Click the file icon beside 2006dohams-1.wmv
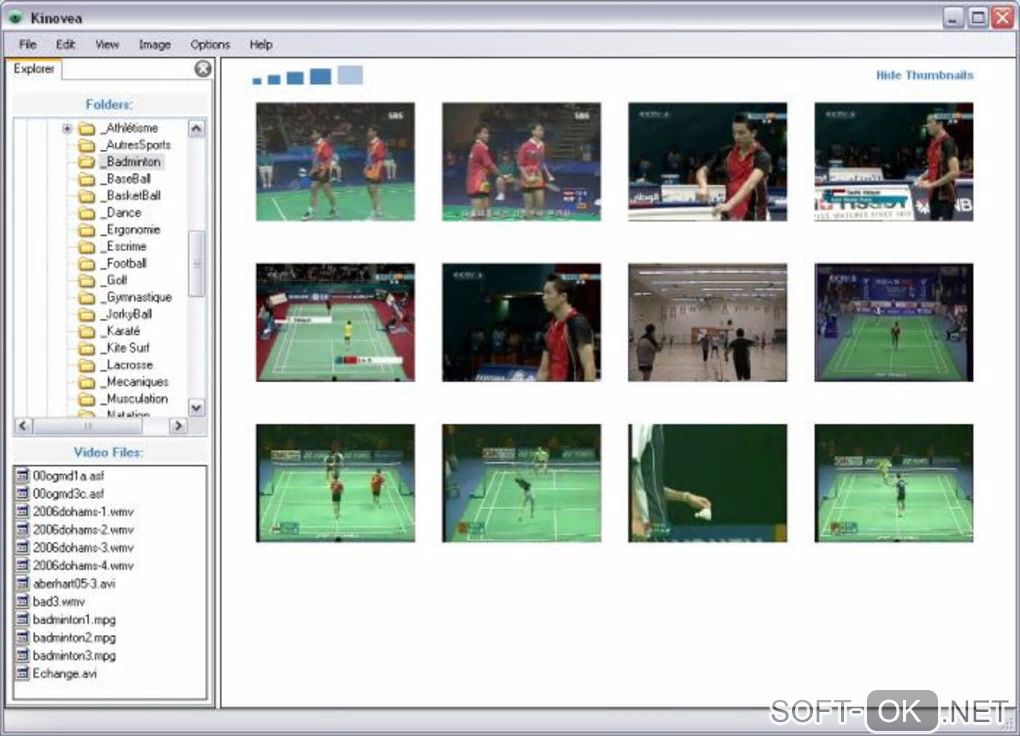This screenshot has height=736, width=1020. tap(23, 511)
